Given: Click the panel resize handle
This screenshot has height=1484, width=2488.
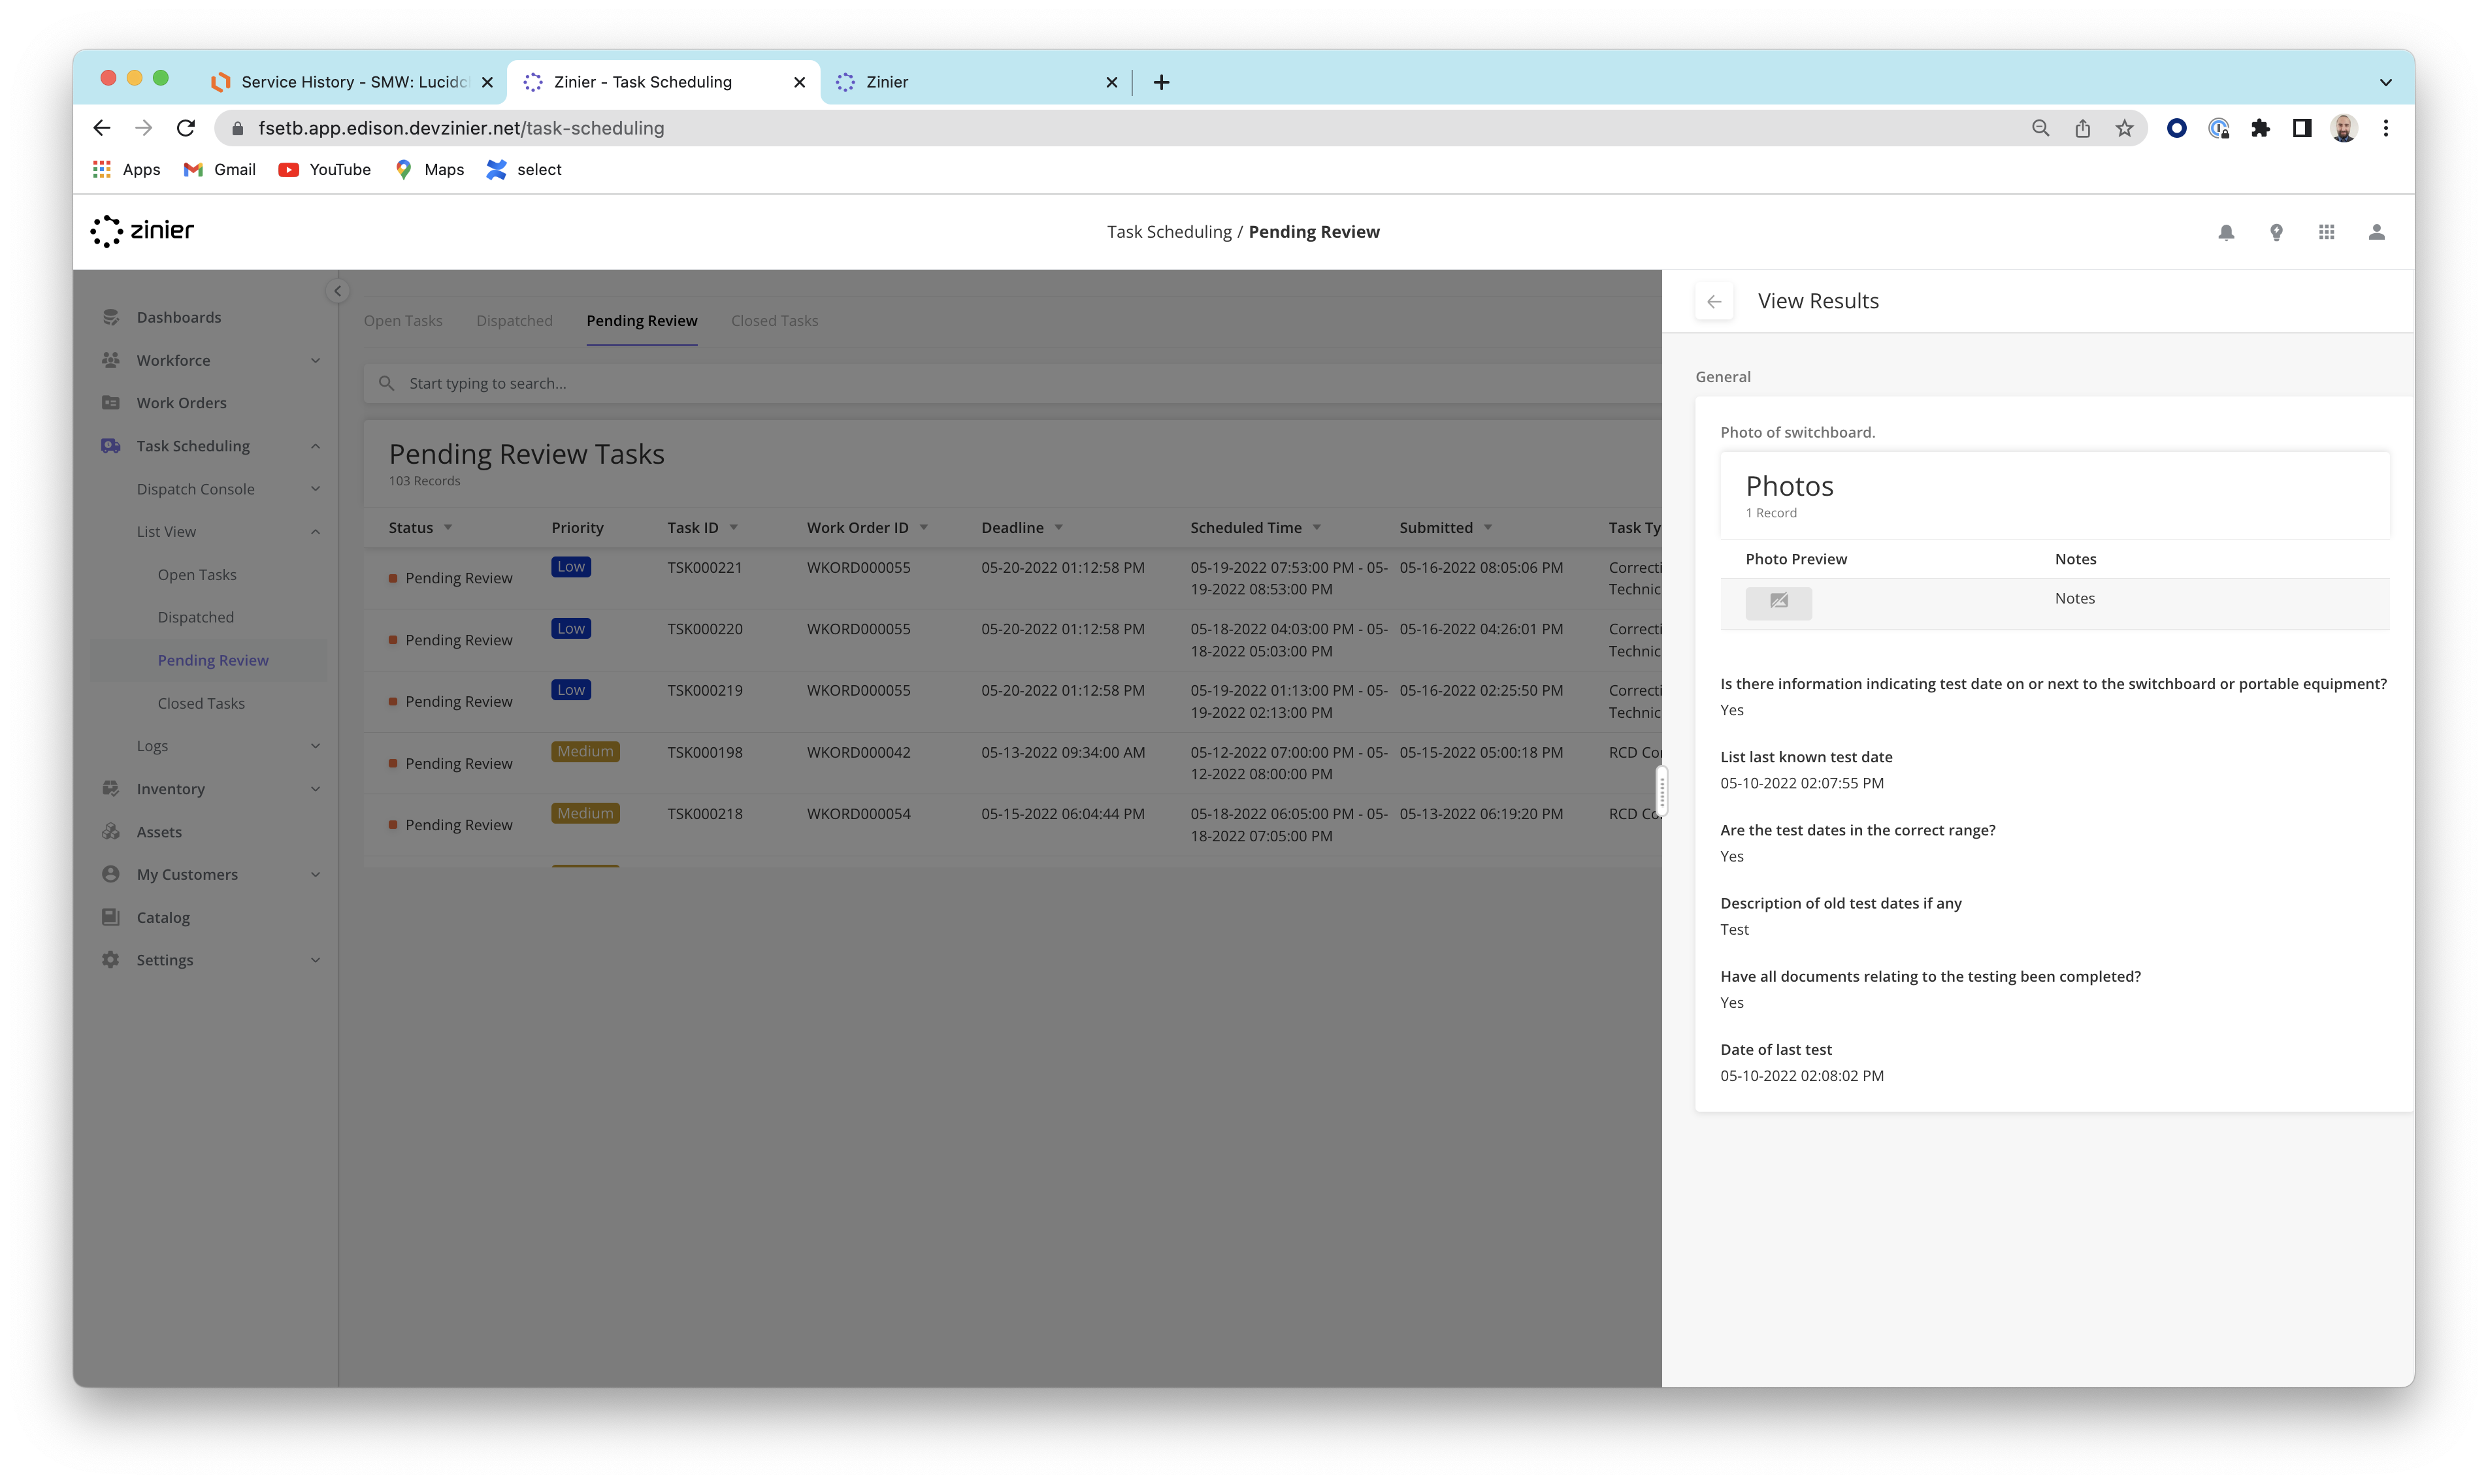Looking at the screenshot, I should 1661,790.
